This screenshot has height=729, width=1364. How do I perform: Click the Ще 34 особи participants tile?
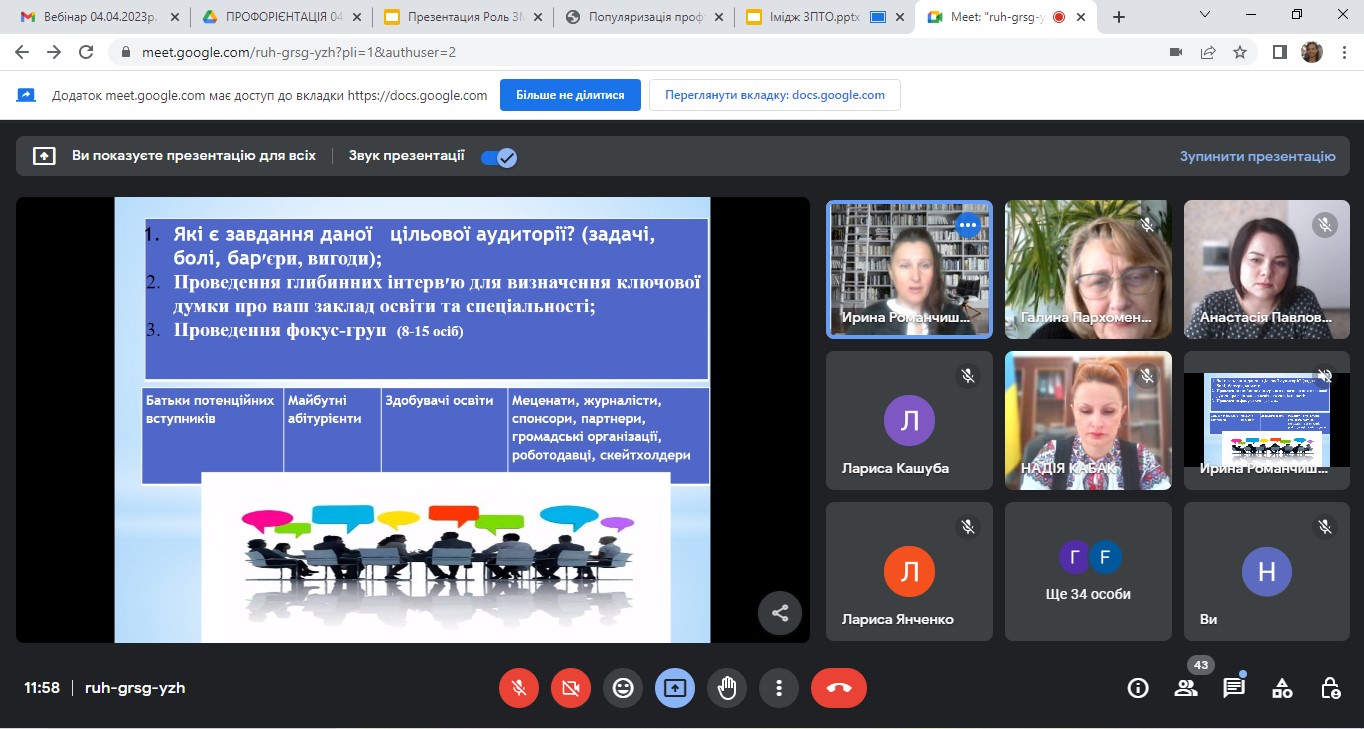[x=1088, y=571]
